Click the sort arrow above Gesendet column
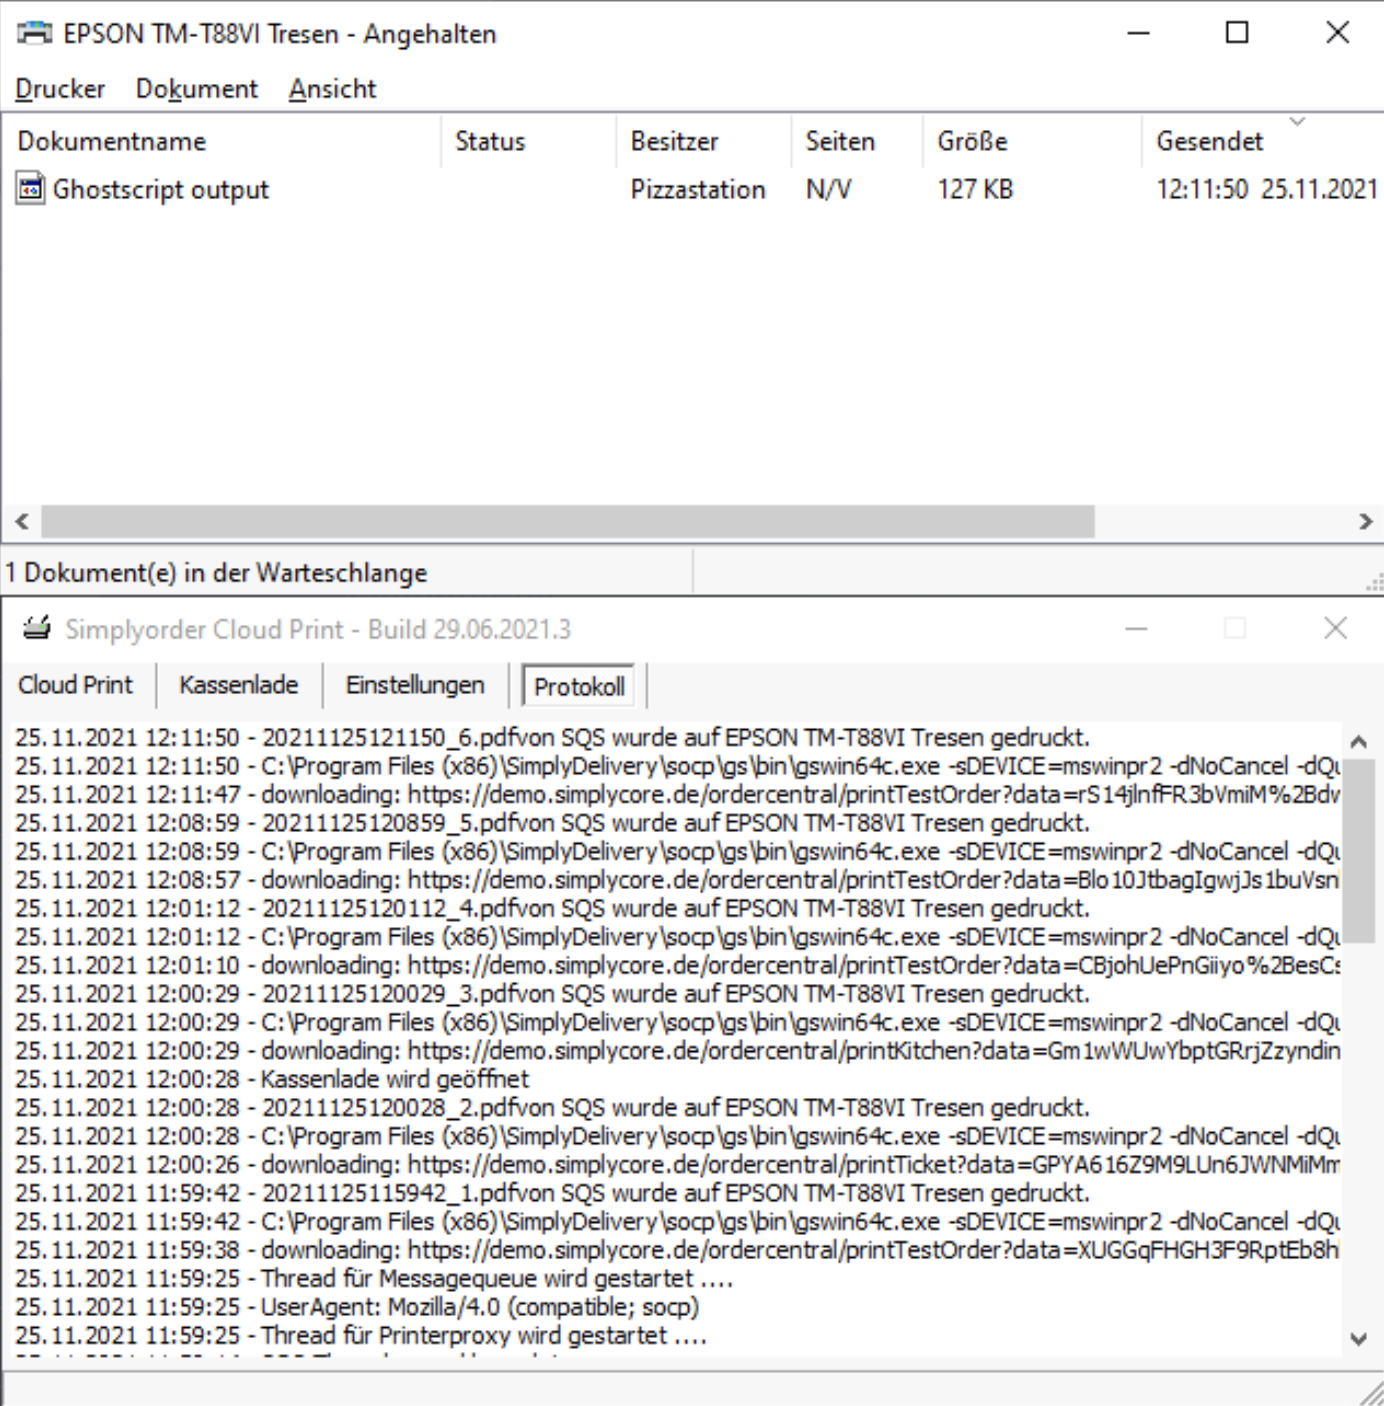 click(x=1297, y=122)
